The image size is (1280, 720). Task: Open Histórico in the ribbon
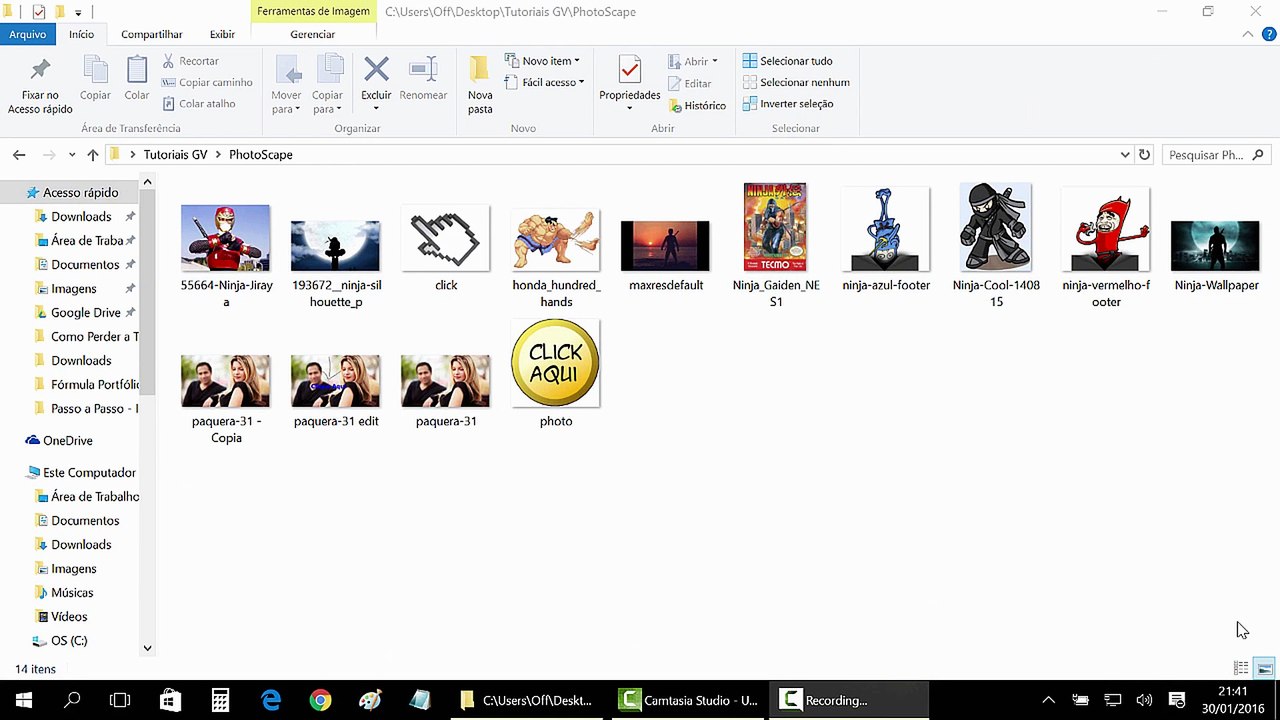point(696,105)
